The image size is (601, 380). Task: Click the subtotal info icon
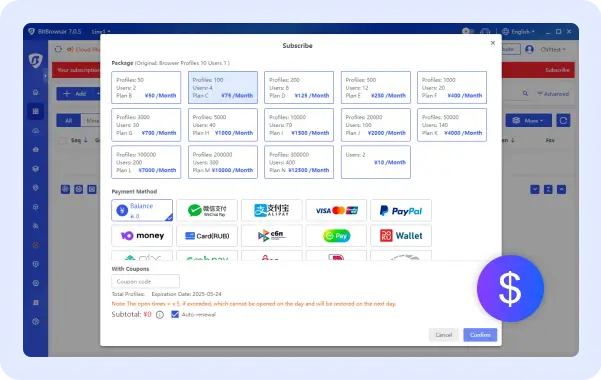[x=160, y=315]
